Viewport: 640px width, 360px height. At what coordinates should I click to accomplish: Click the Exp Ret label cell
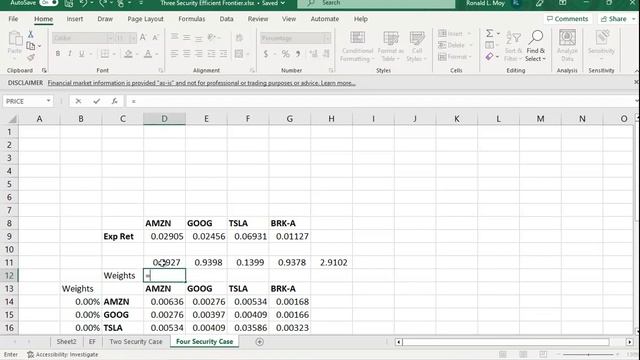(122, 236)
